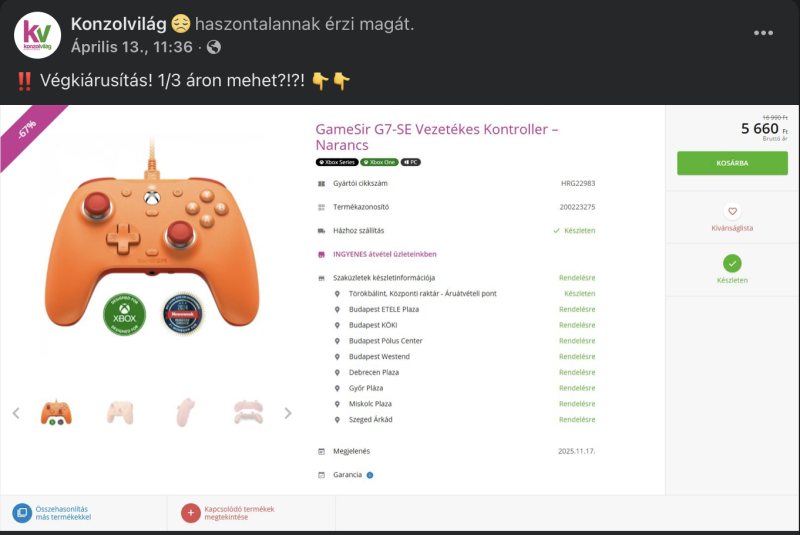Click the red plus related products icon

tap(190, 513)
